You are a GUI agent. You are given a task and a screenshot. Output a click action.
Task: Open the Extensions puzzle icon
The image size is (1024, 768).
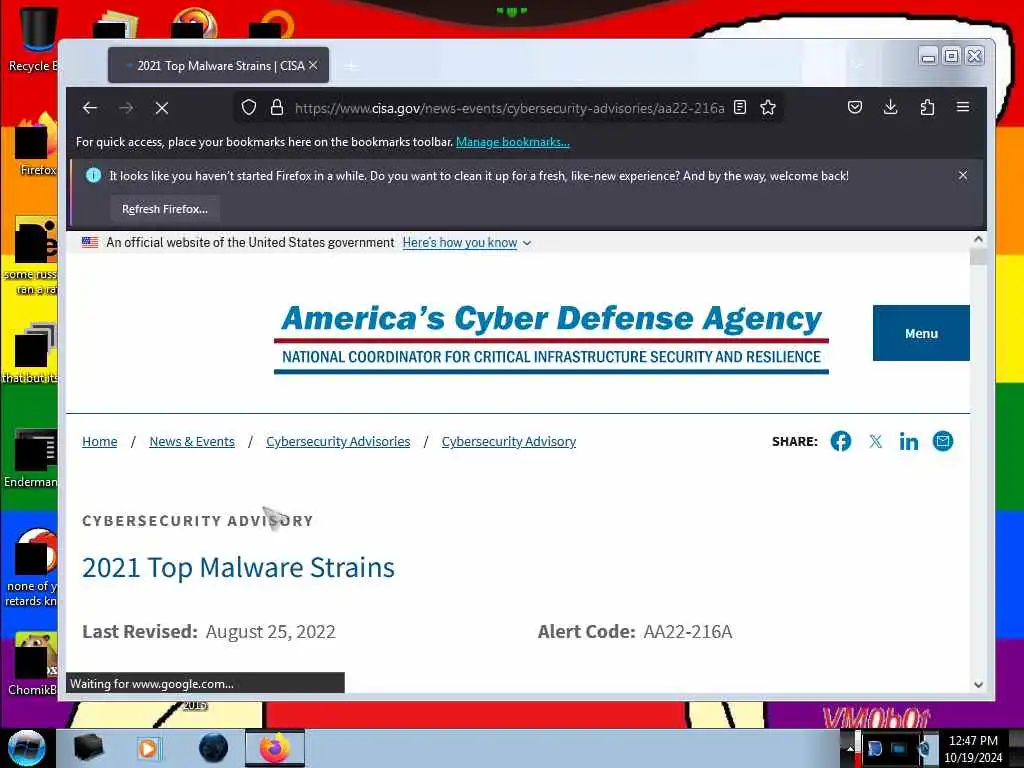(x=927, y=108)
